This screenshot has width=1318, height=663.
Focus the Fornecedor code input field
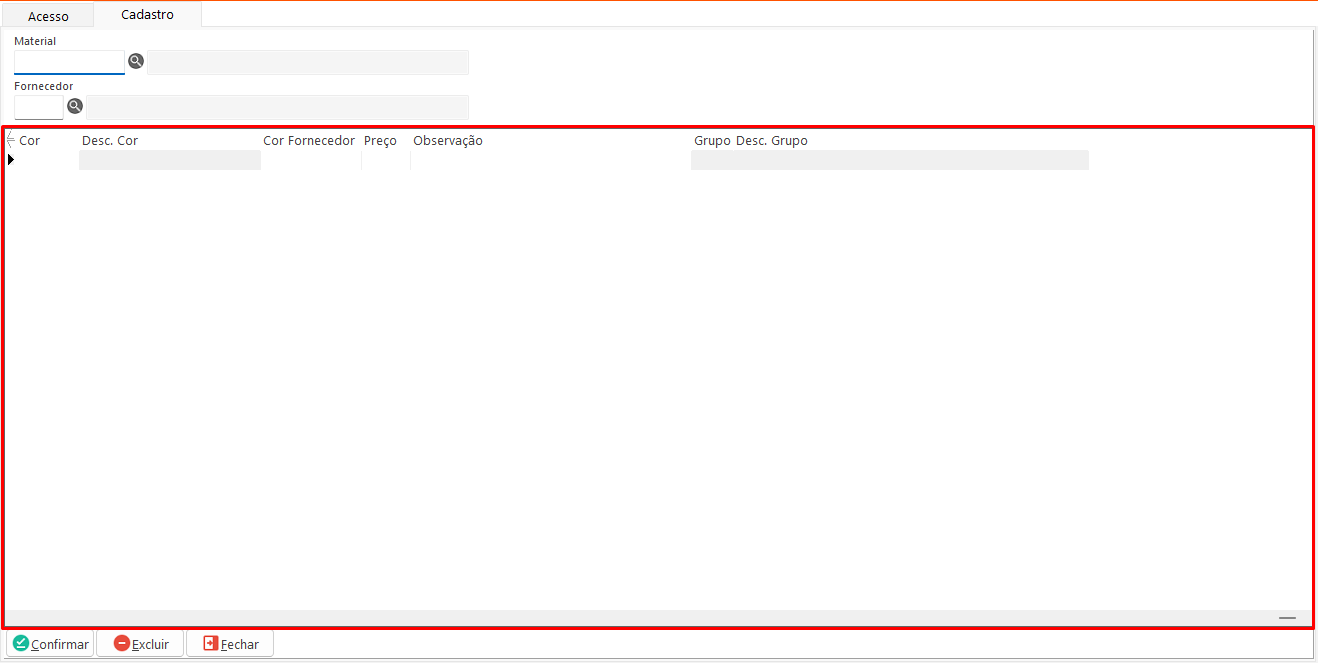point(39,107)
